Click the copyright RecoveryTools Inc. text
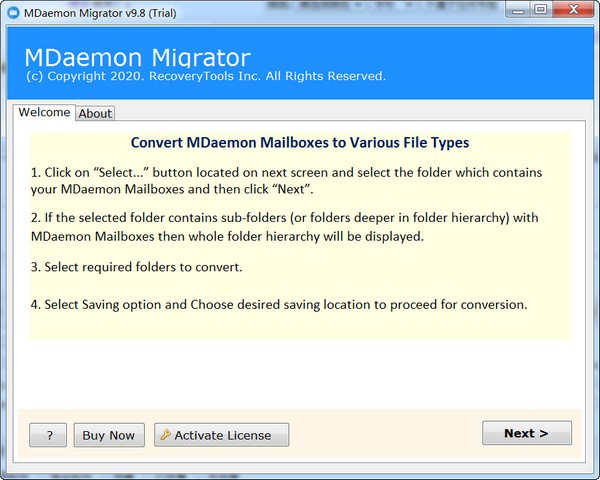The width and height of the screenshot is (600, 480). click(x=206, y=76)
